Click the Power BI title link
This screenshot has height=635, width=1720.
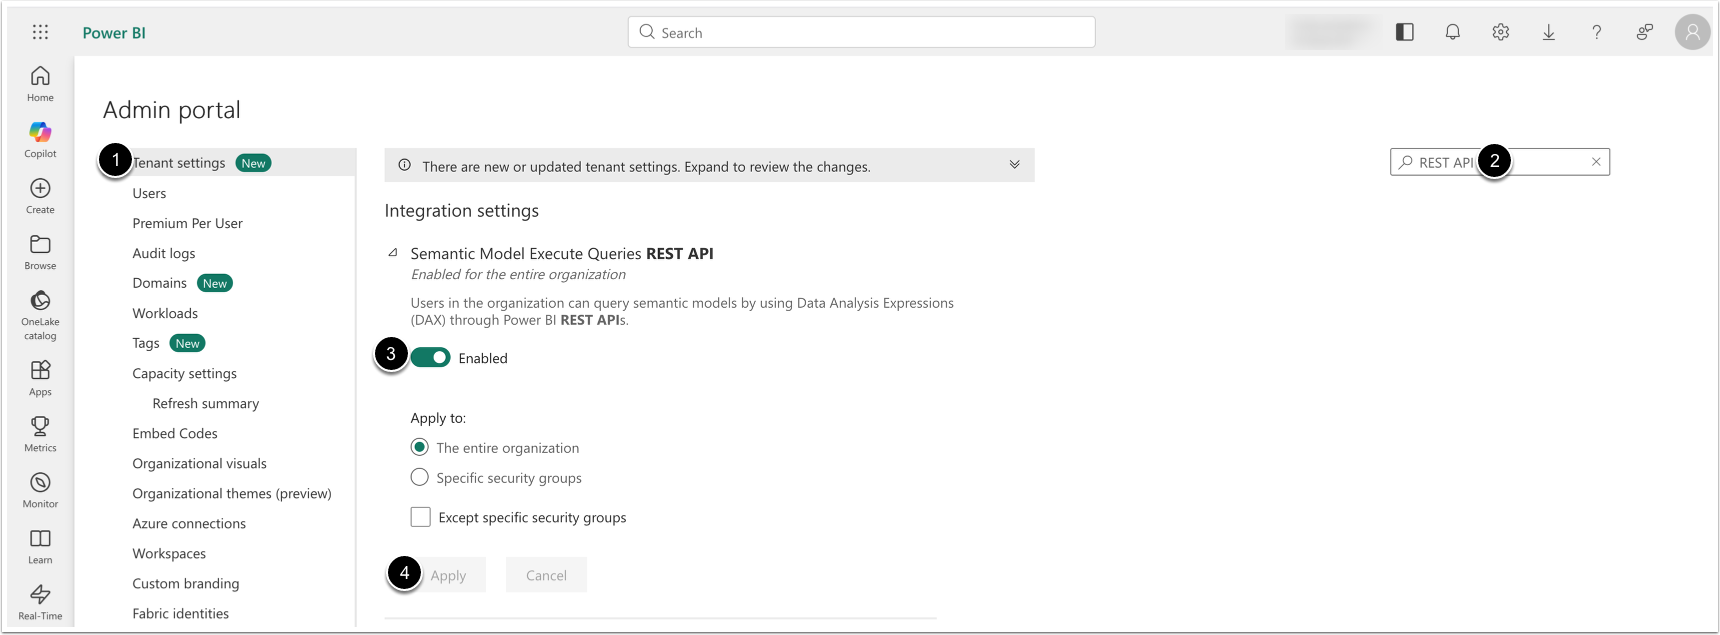click(x=114, y=33)
